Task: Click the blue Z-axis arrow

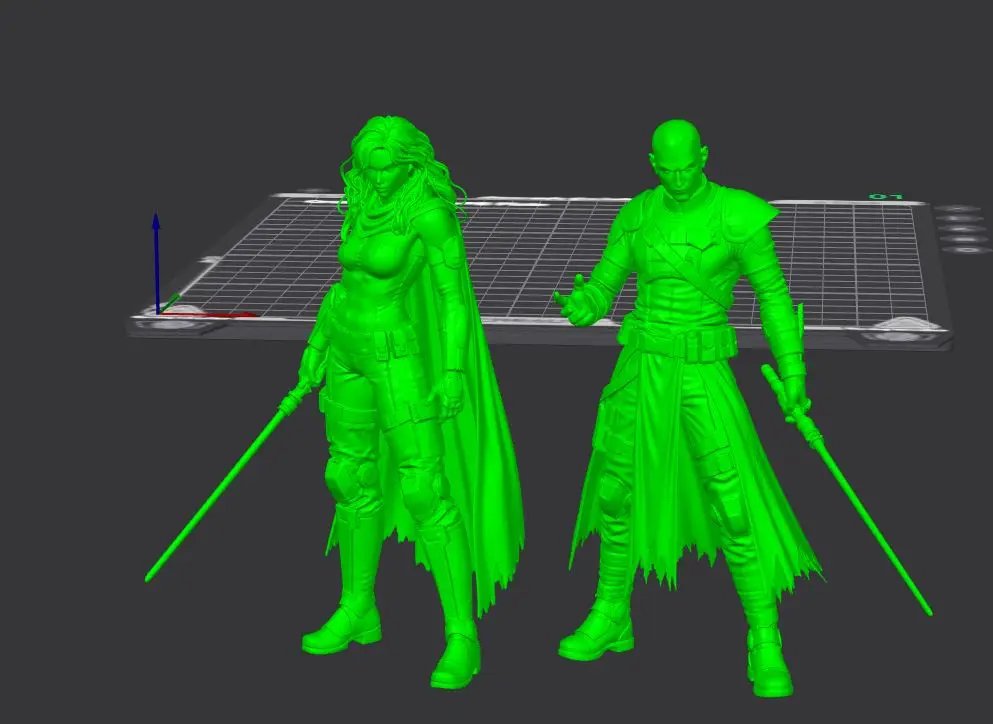Action: pyautogui.click(x=156, y=262)
